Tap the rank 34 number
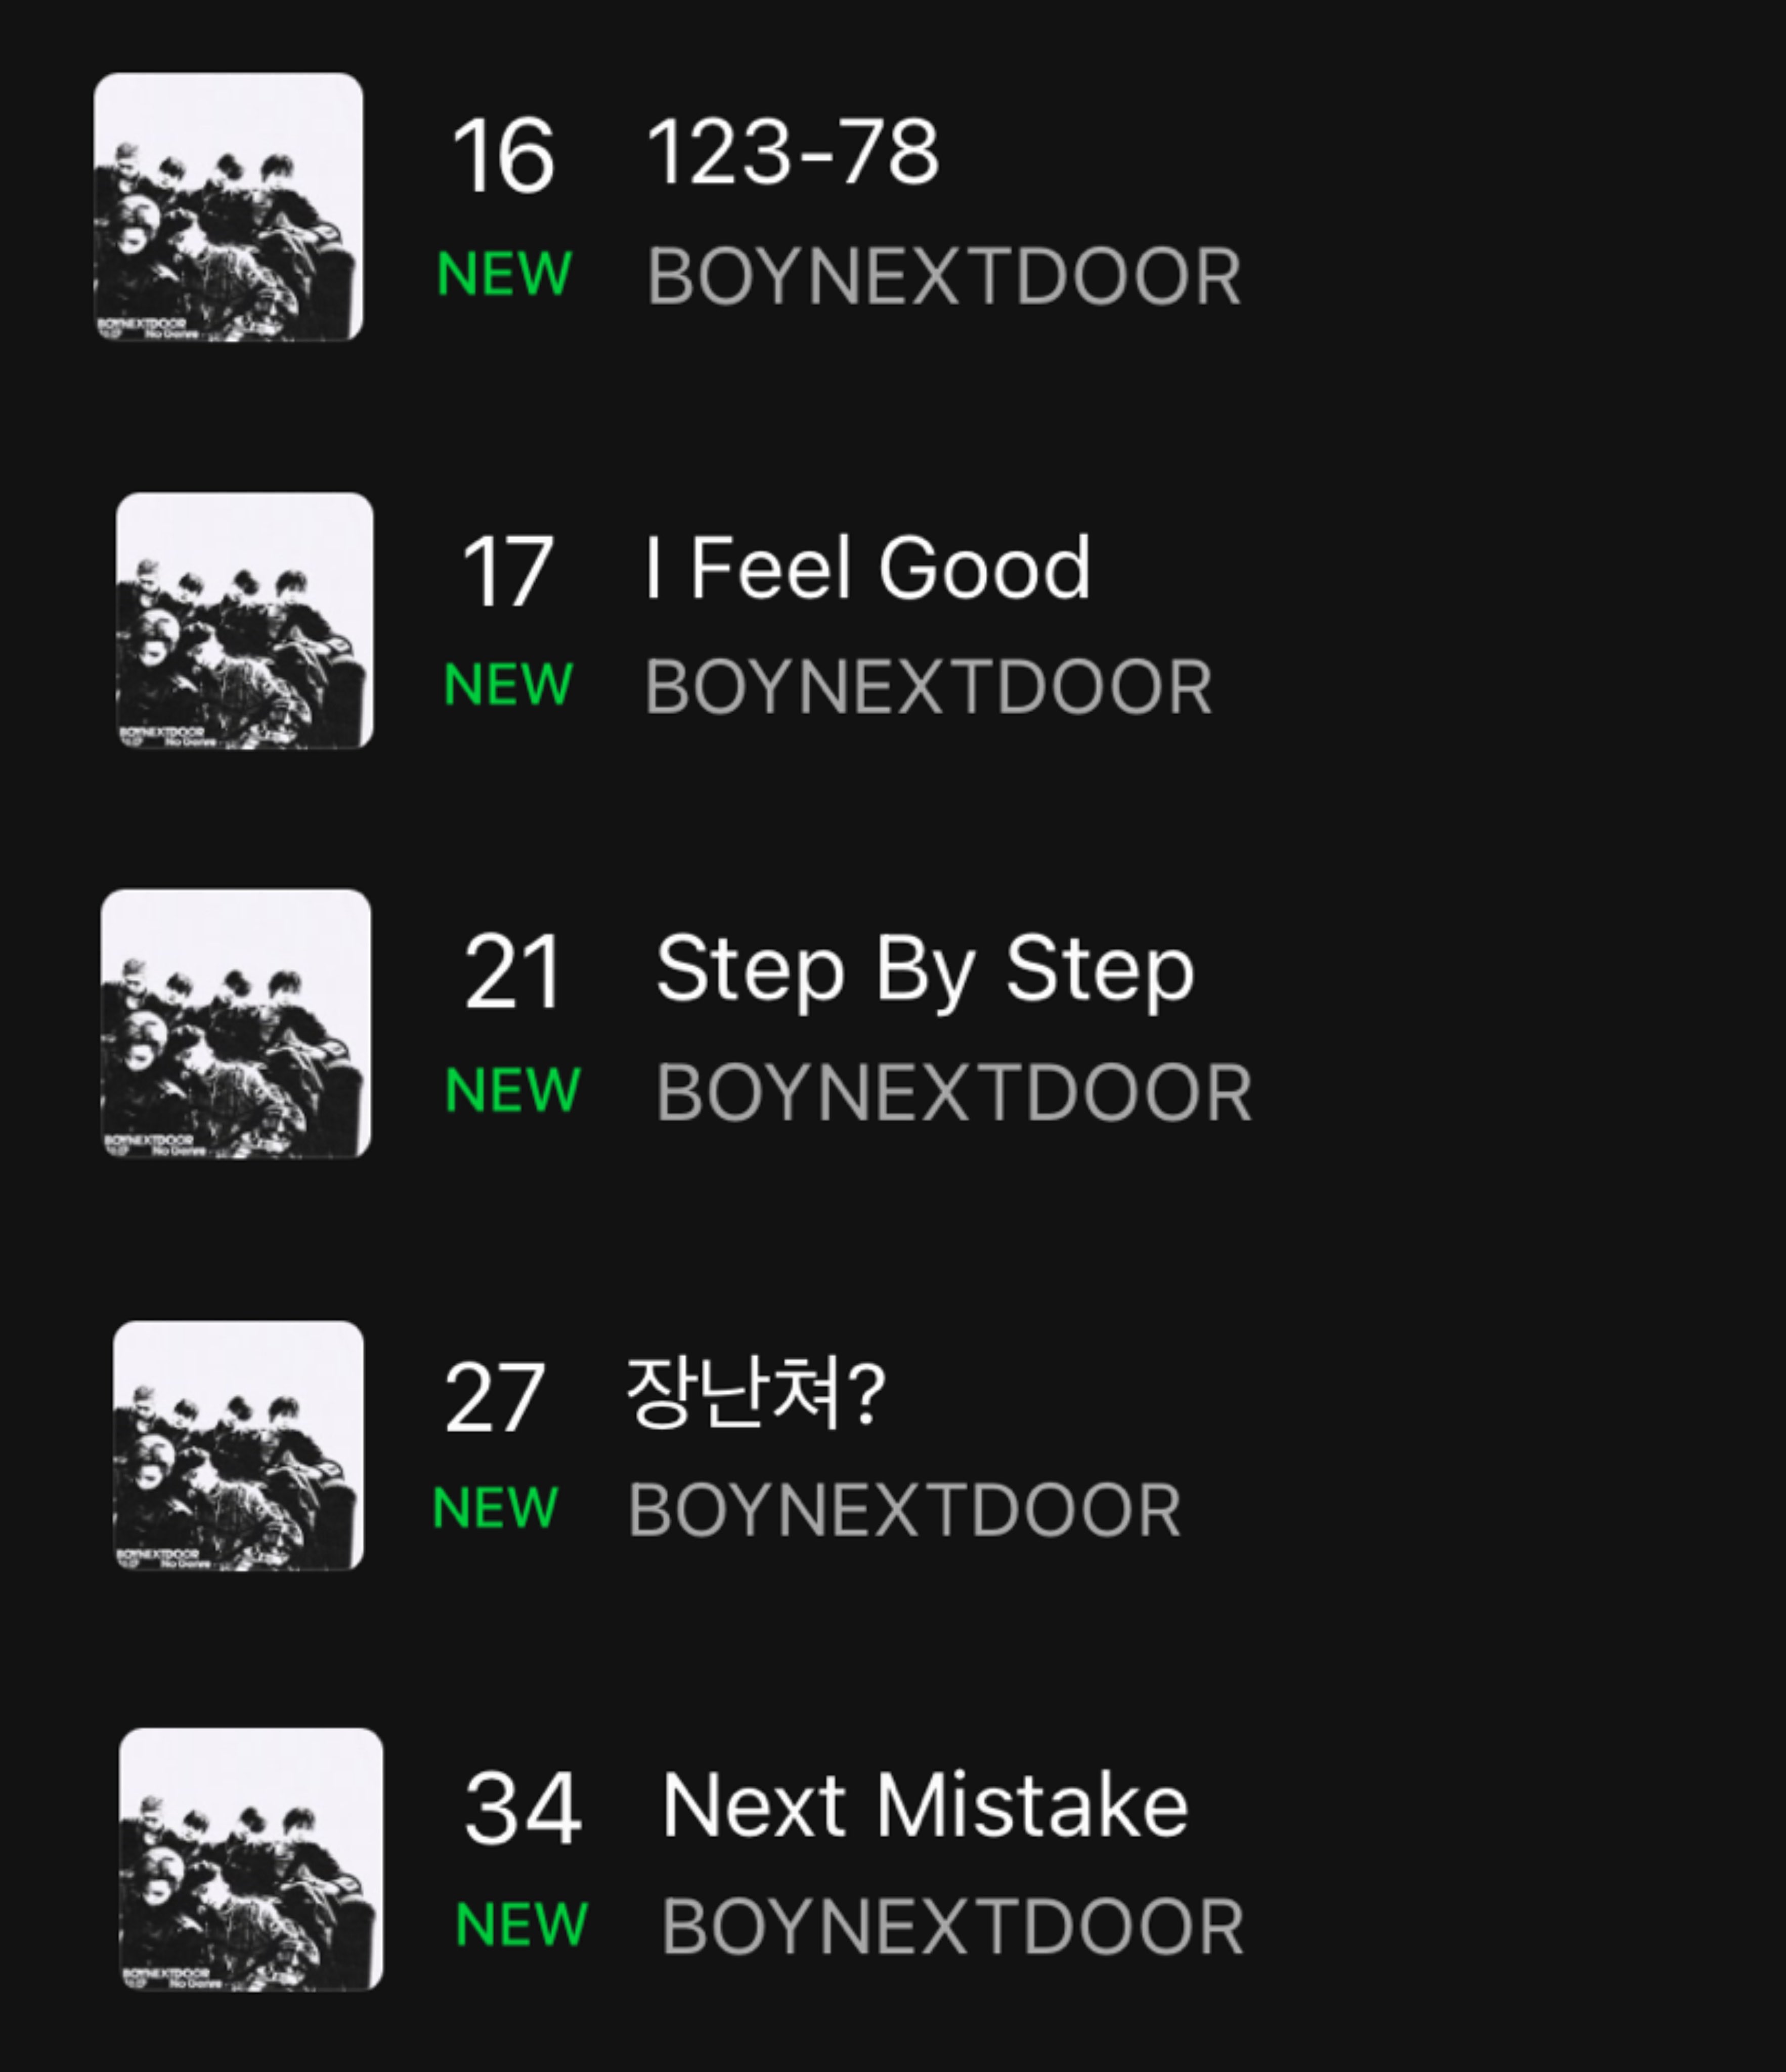 tap(522, 1808)
